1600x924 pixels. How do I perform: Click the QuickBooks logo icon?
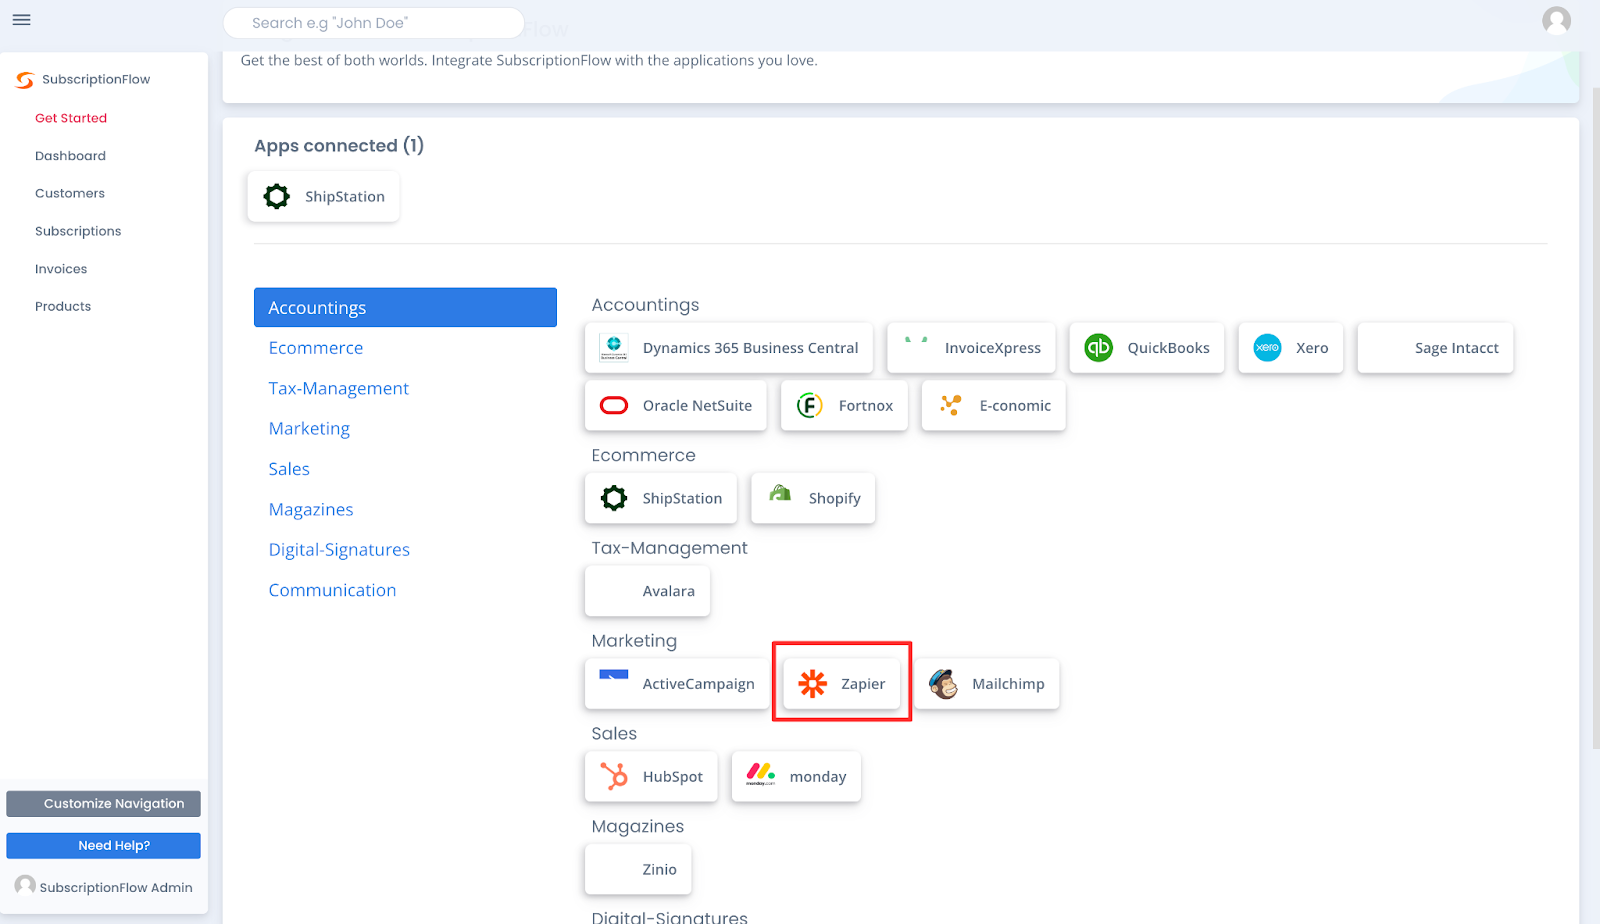point(1099,348)
